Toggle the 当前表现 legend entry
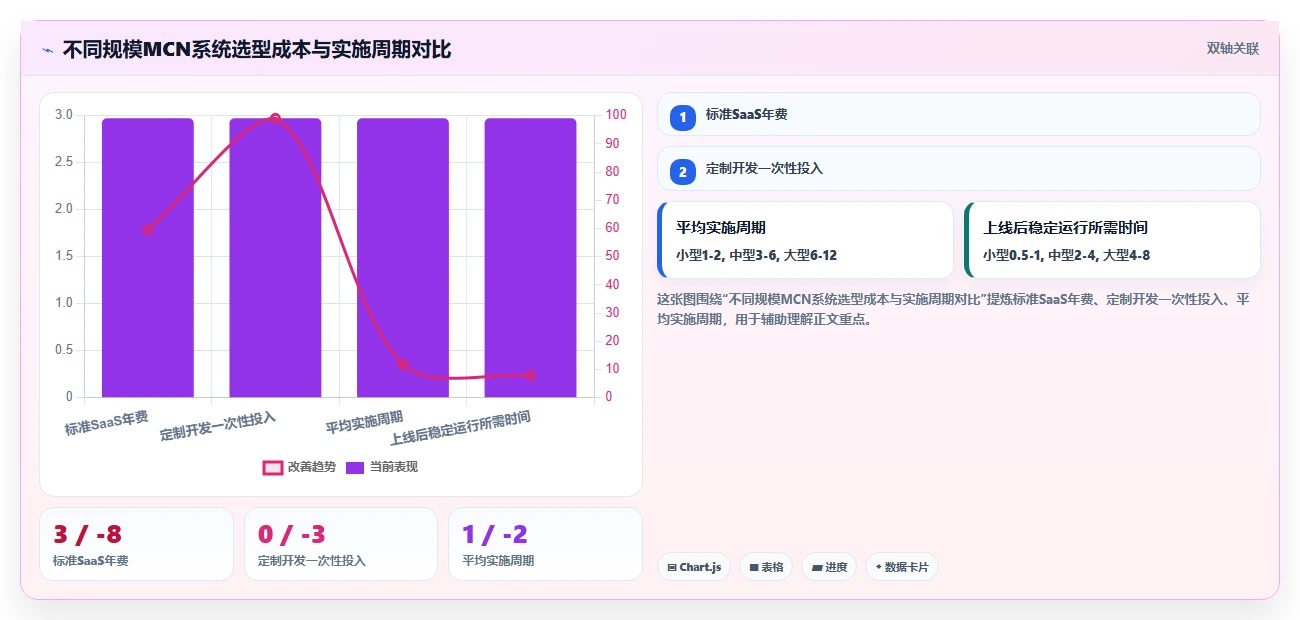The height and width of the screenshot is (620, 1300). (x=382, y=467)
